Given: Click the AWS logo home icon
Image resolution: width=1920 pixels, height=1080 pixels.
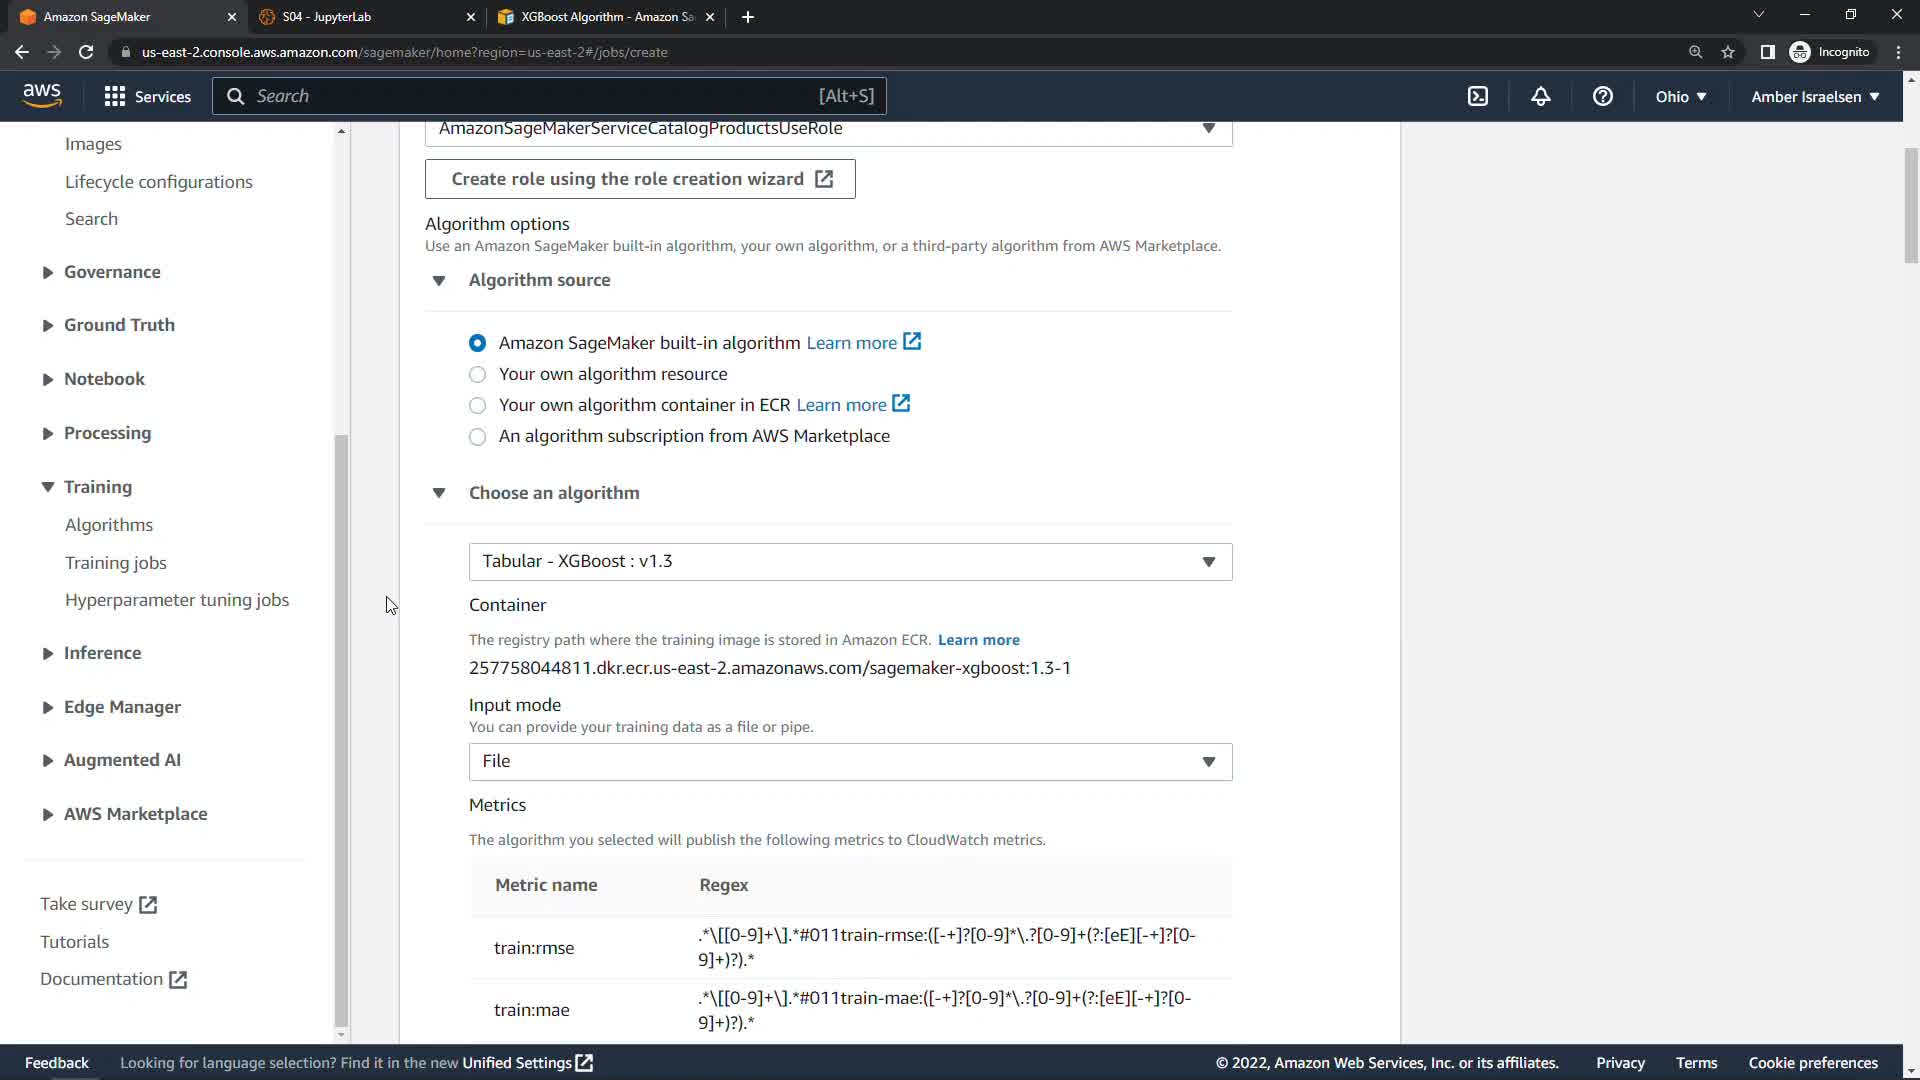Looking at the screenshot, I should [x=42, y=96].
